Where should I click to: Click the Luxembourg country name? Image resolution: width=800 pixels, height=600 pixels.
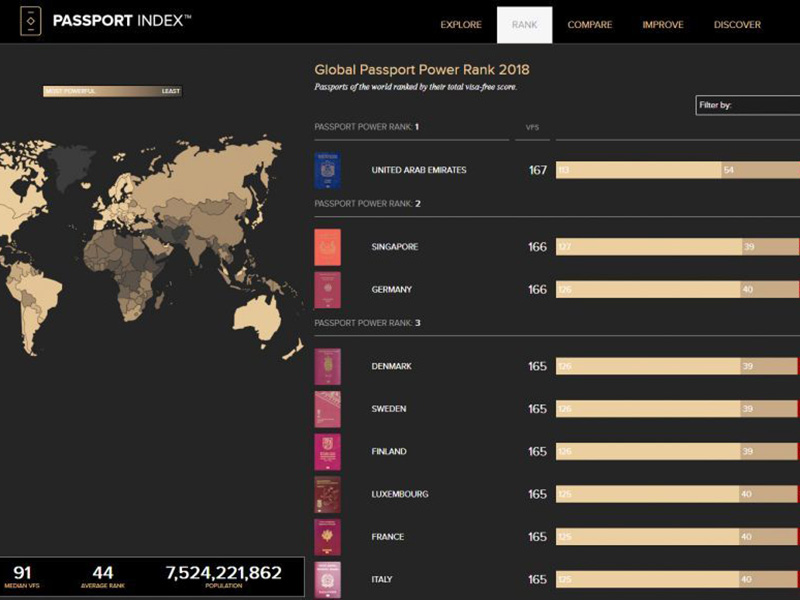[x=400, y=494]
